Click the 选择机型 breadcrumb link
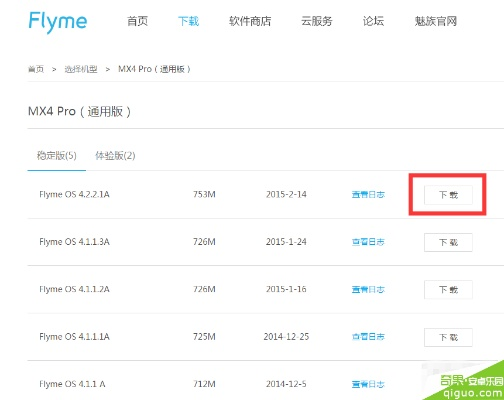 (x=81, y=69)
